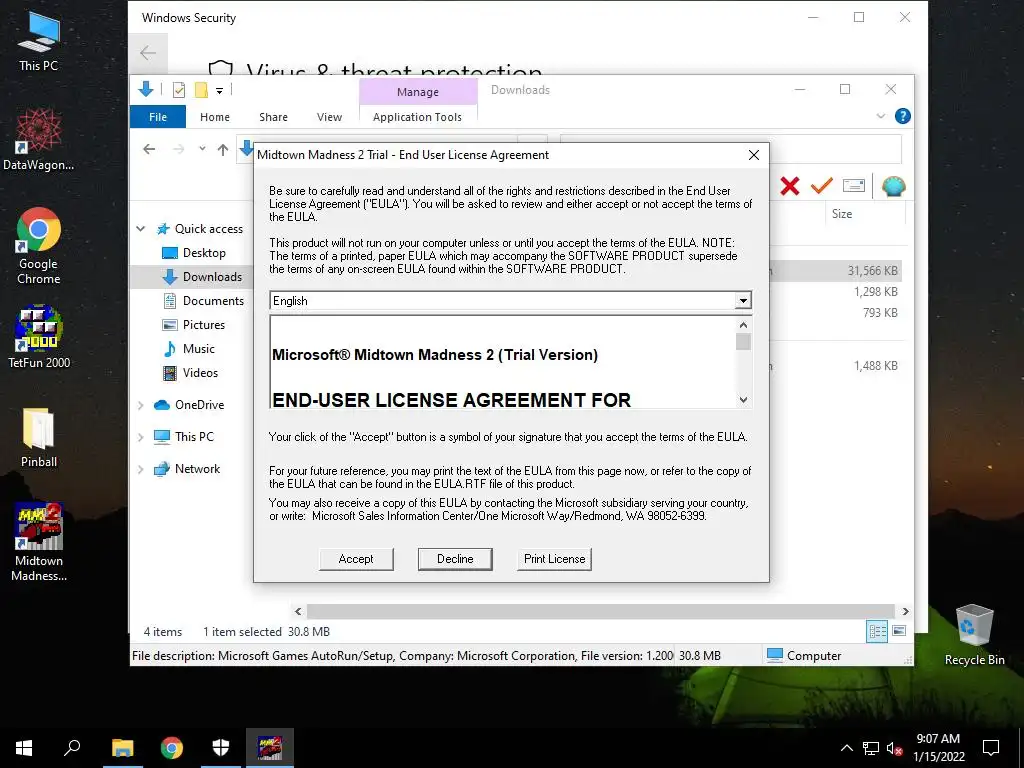This screenshot has width=1024, height=768.
Task: Click the Size column header
Action: tap(842, 214)
